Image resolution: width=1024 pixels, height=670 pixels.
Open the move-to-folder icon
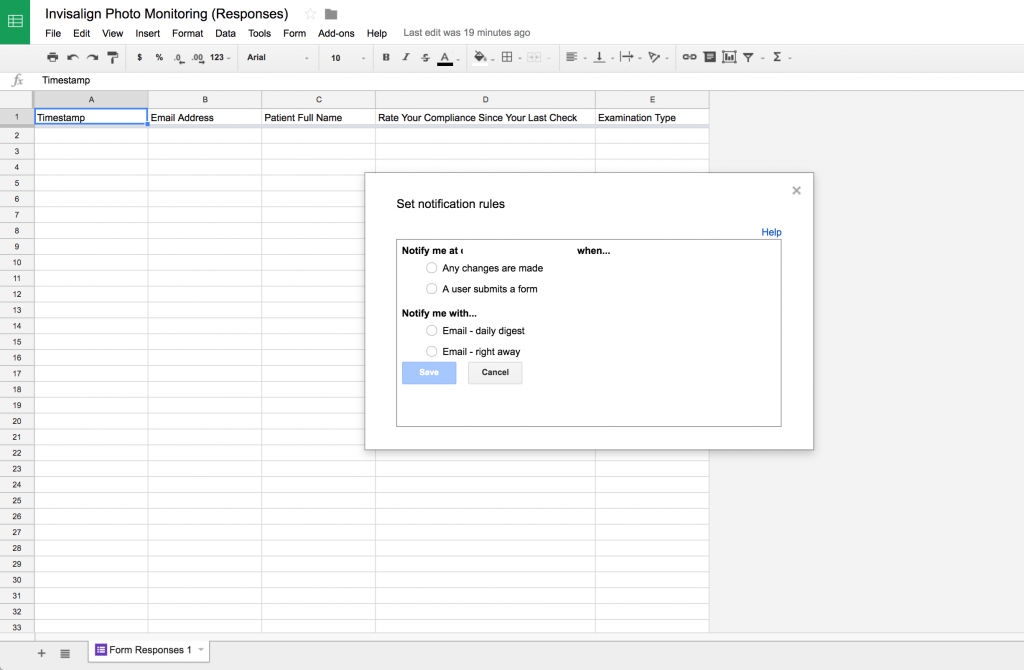(331, 14)
